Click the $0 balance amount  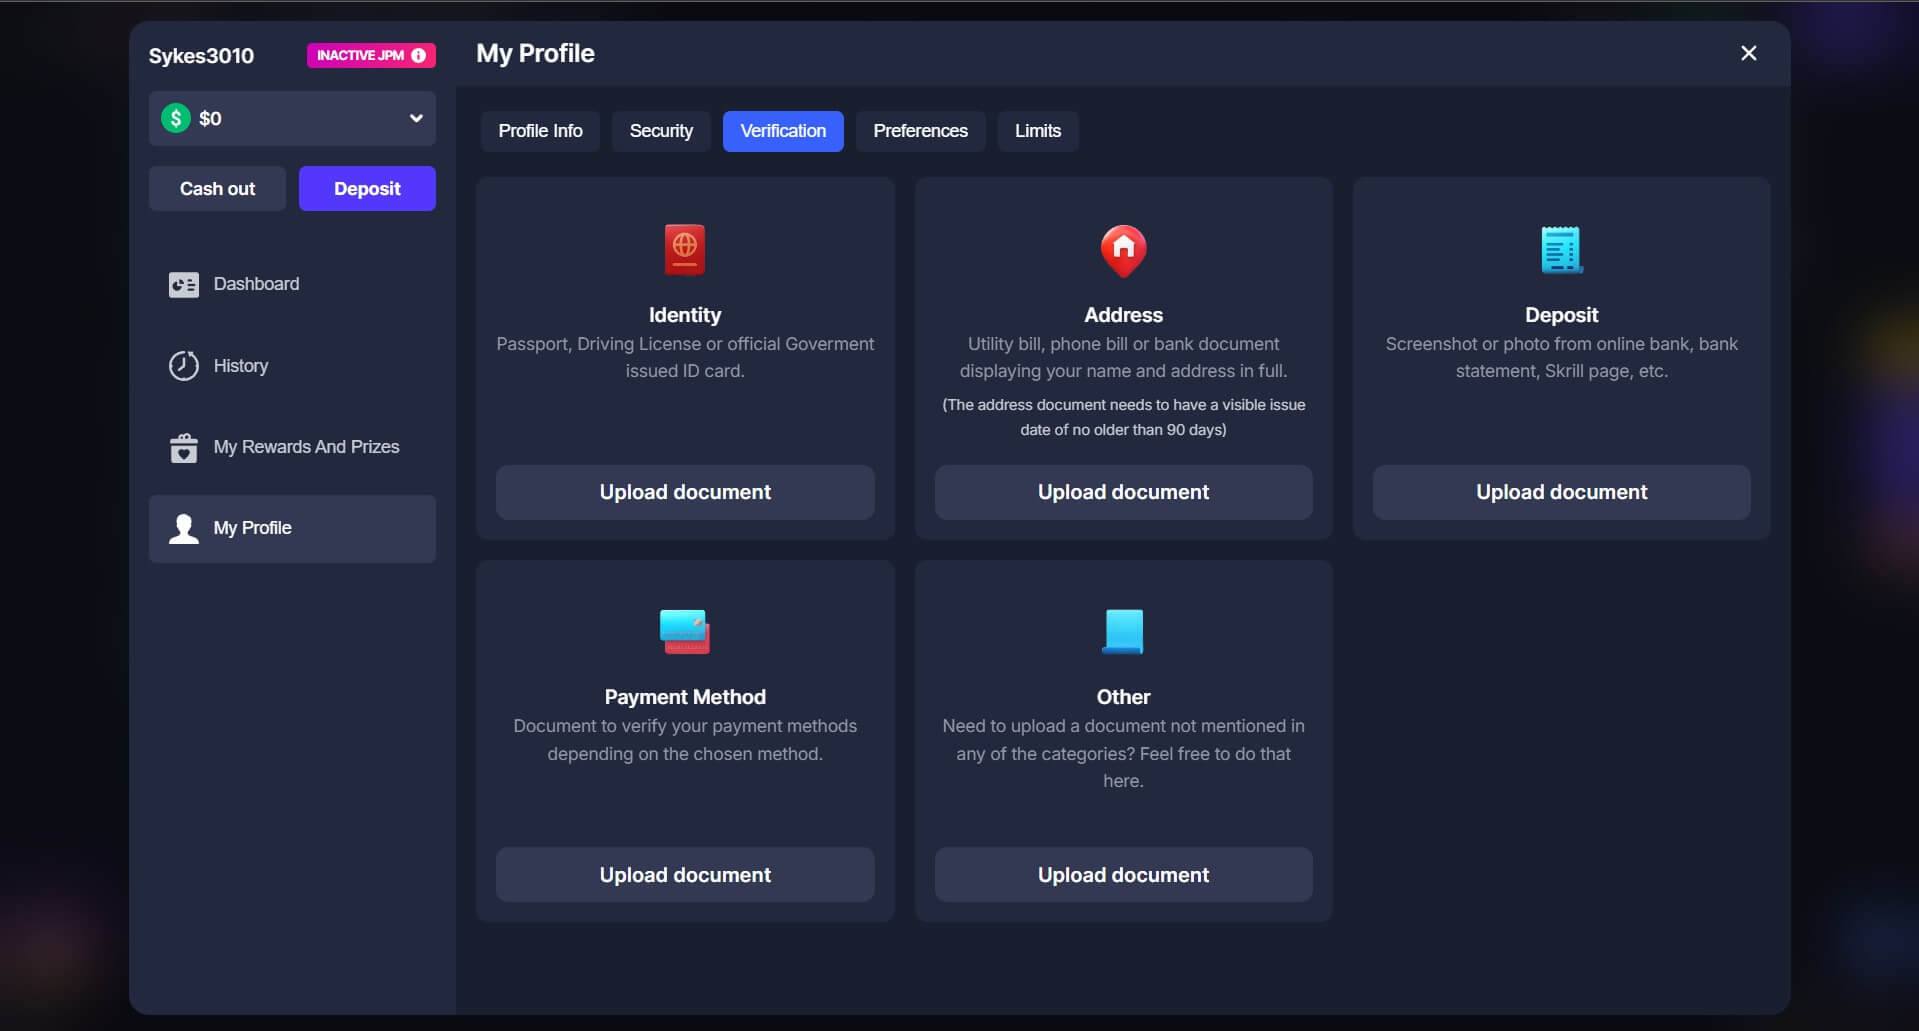click(x=210, y=118)
